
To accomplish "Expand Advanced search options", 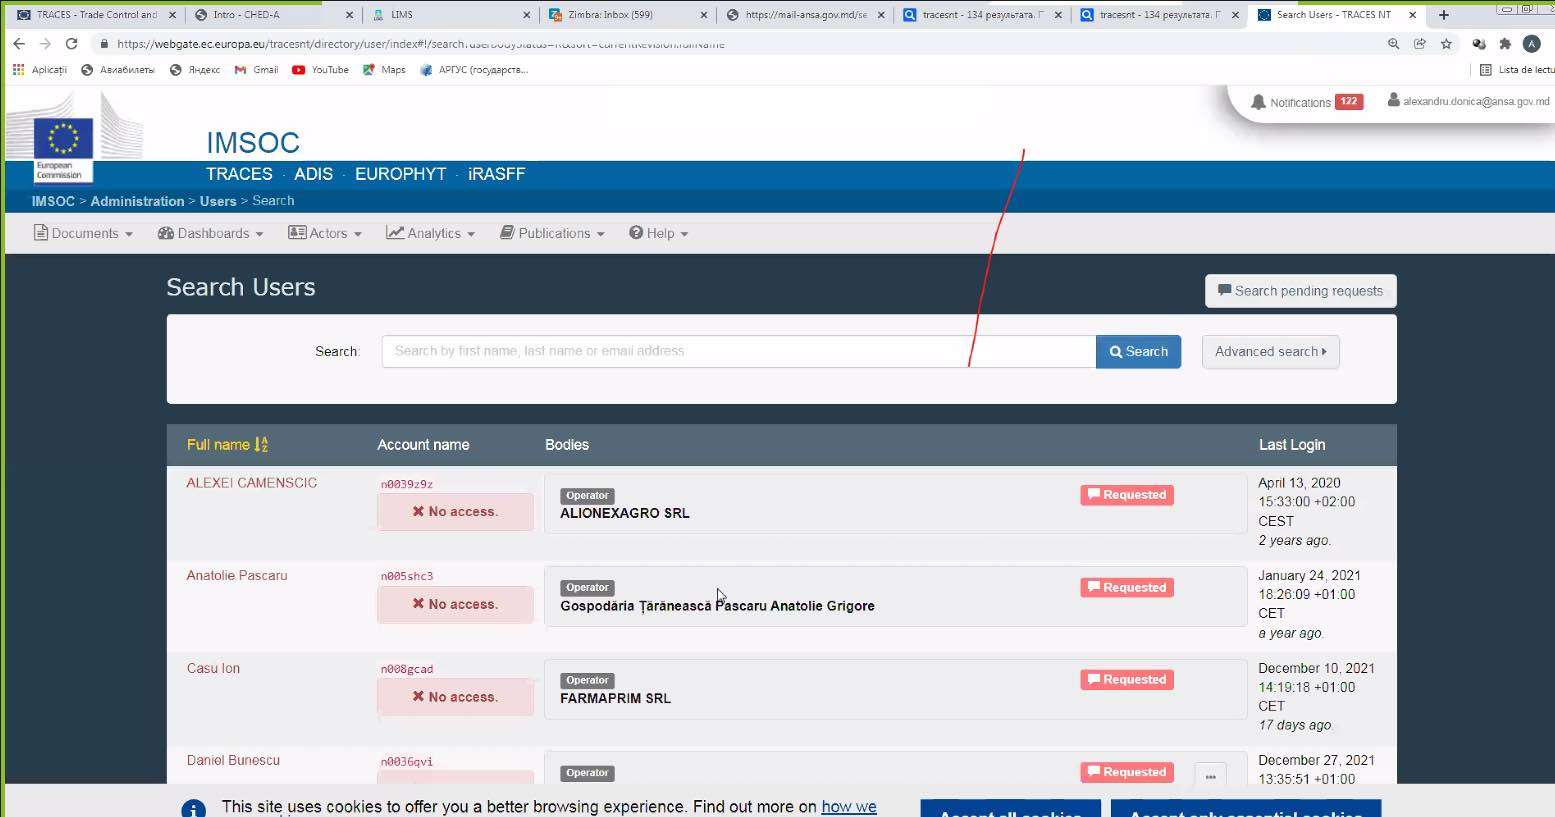I will click(1270, 351).
